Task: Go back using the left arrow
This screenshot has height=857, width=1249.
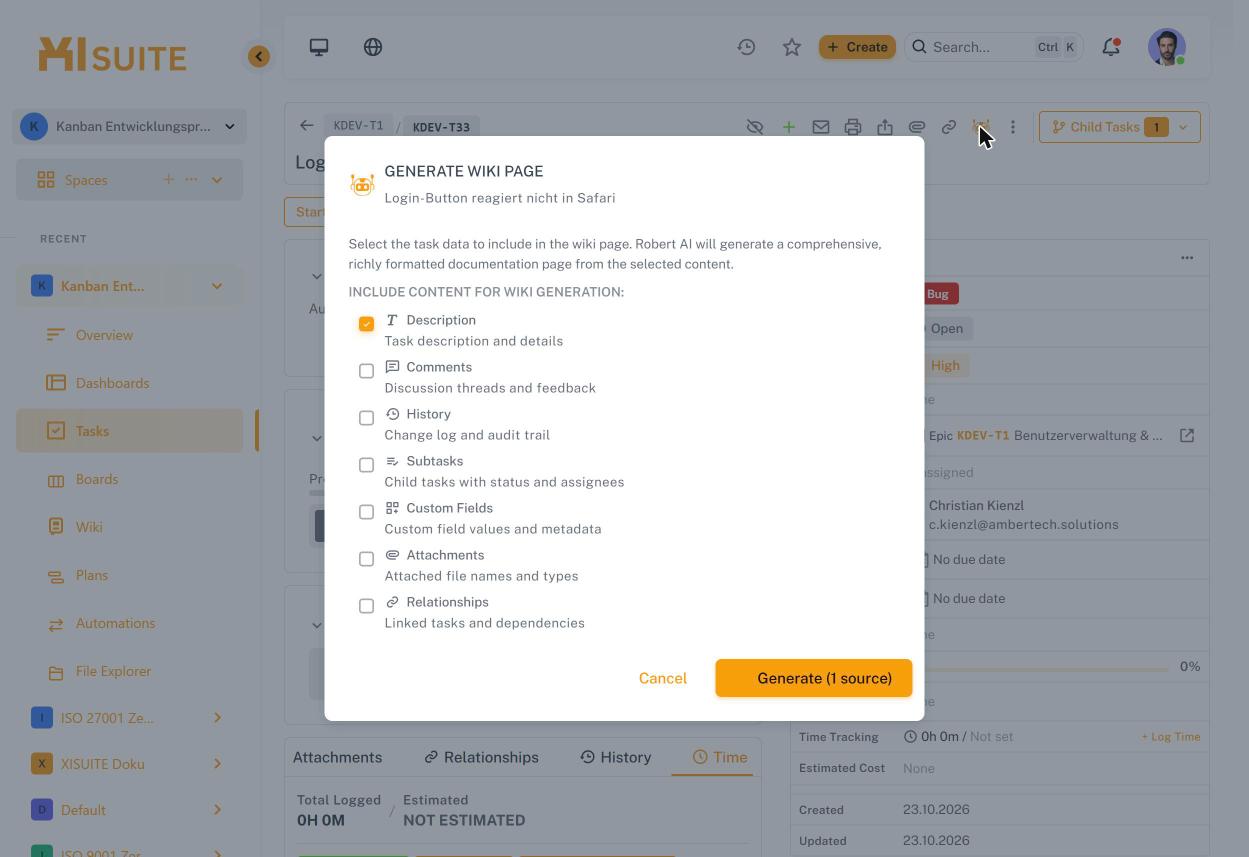Action: pyautogui.click(x=306, y=126)
